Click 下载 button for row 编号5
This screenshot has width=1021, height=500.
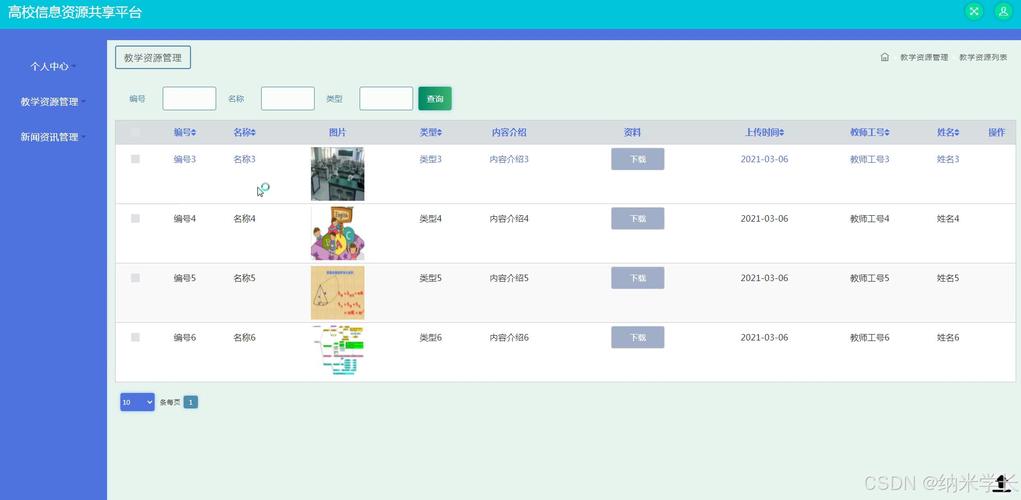pos(637,278)
